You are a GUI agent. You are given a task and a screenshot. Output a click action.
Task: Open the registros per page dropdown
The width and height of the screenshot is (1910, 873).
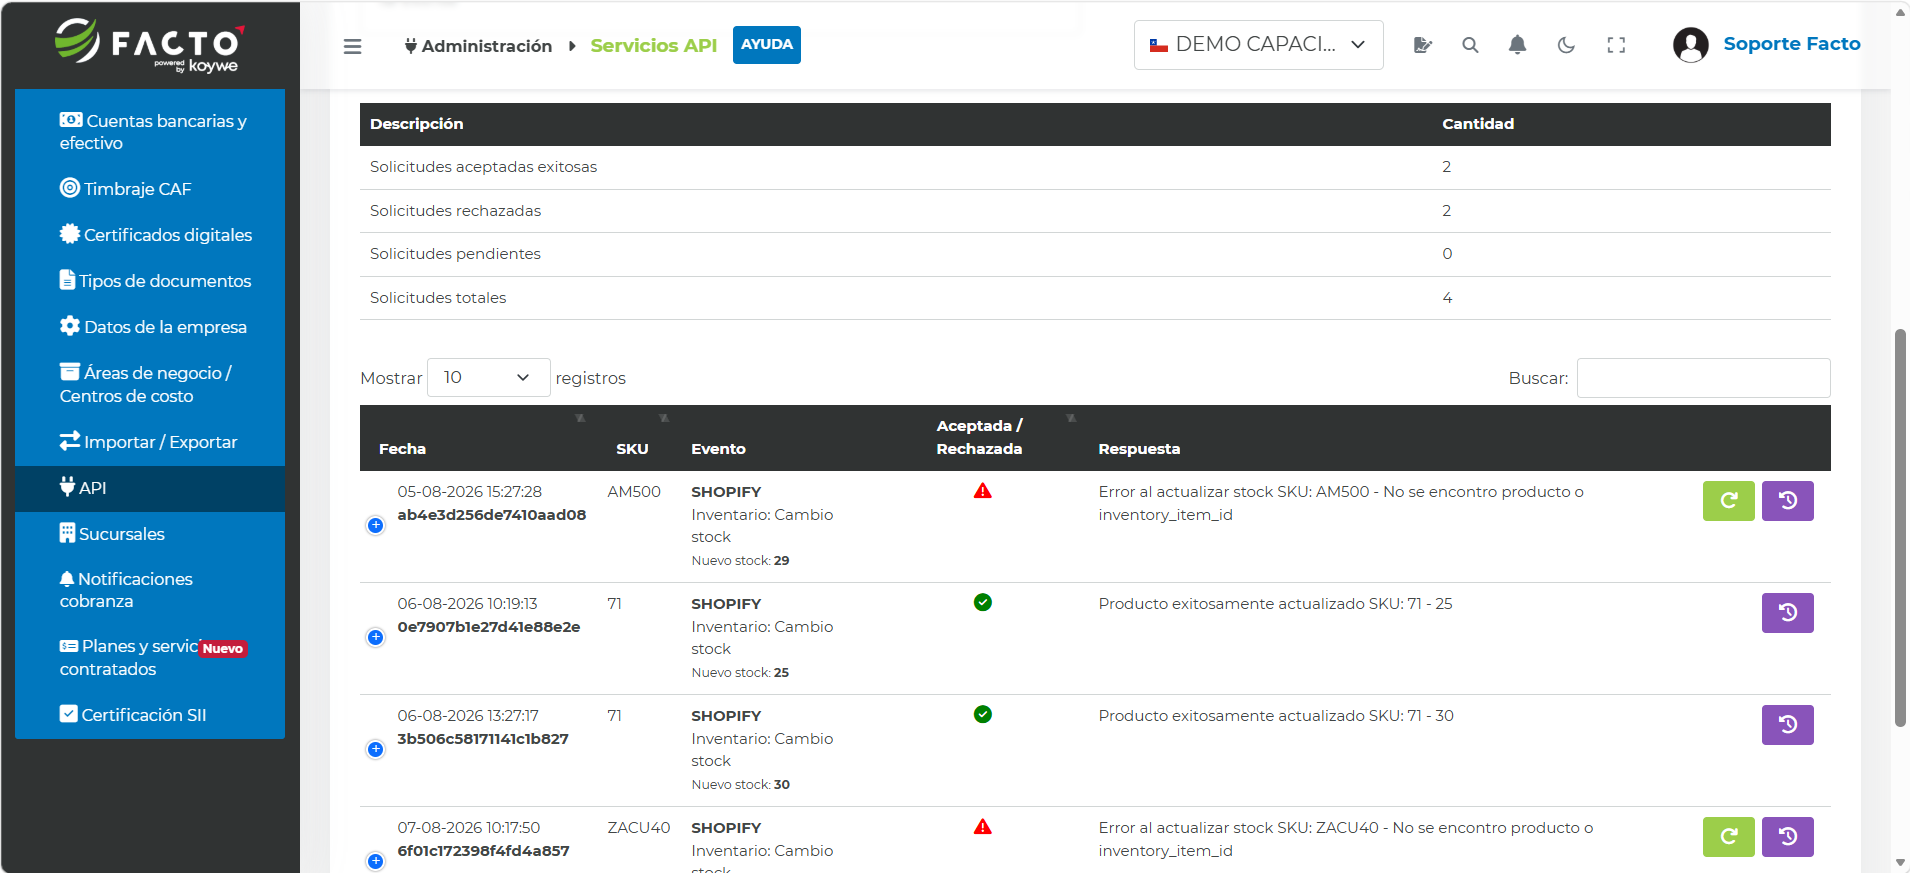click(x=488, y=378)
